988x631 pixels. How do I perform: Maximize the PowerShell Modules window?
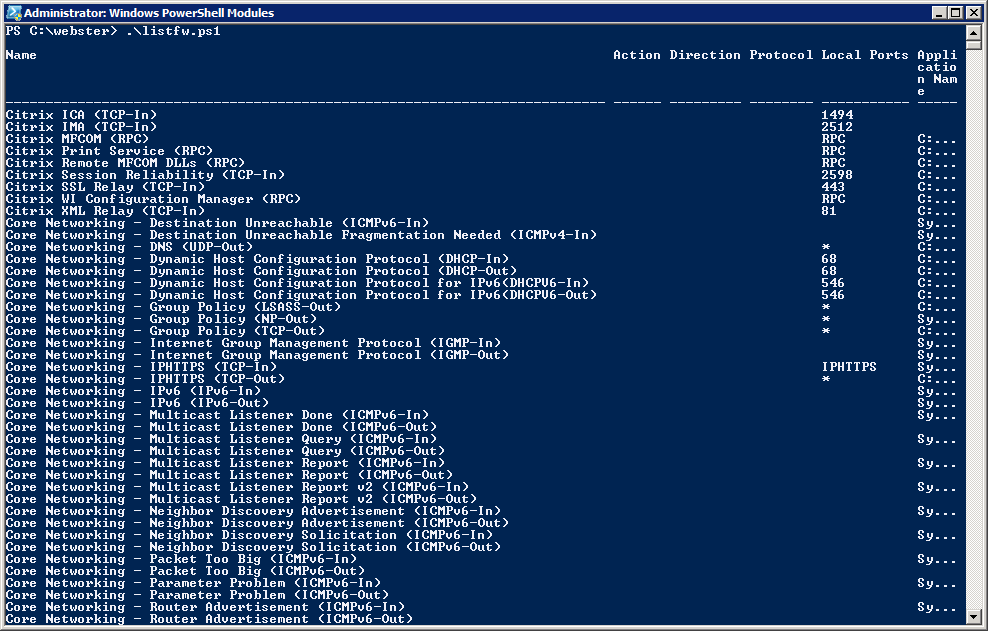click(x=955, y=13)
